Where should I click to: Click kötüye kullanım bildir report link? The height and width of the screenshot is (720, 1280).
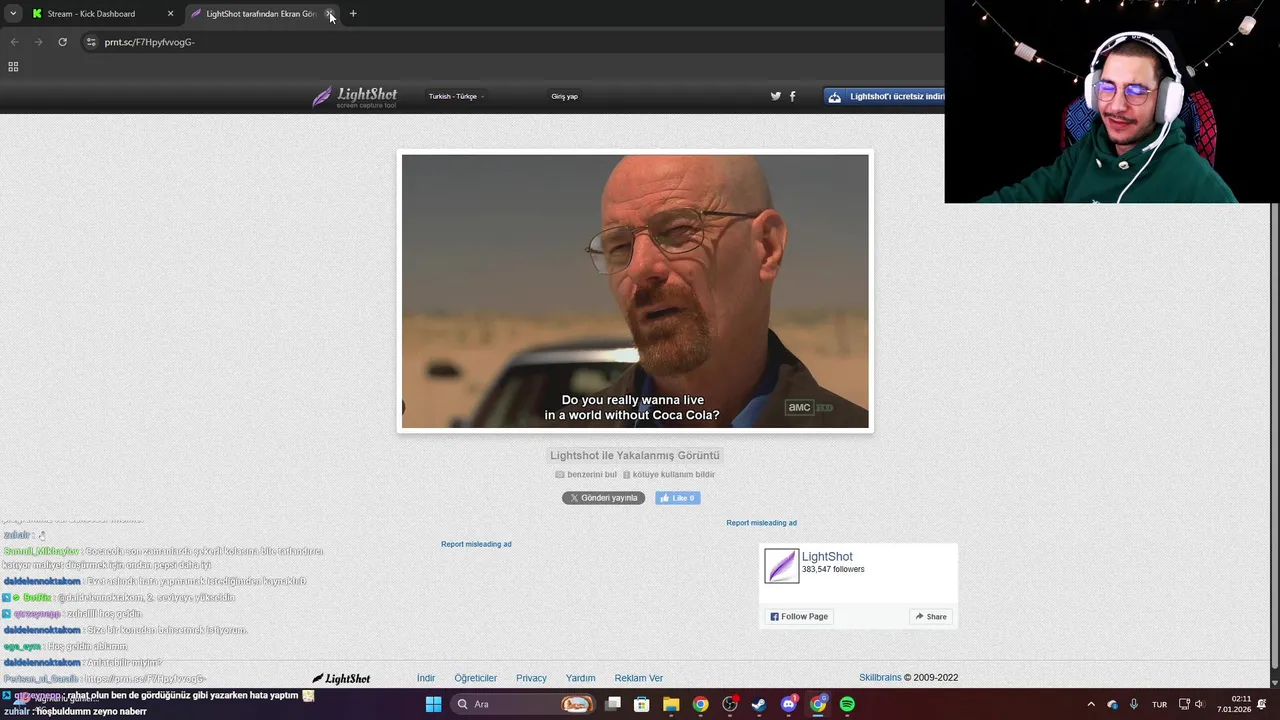pos(669,475)
